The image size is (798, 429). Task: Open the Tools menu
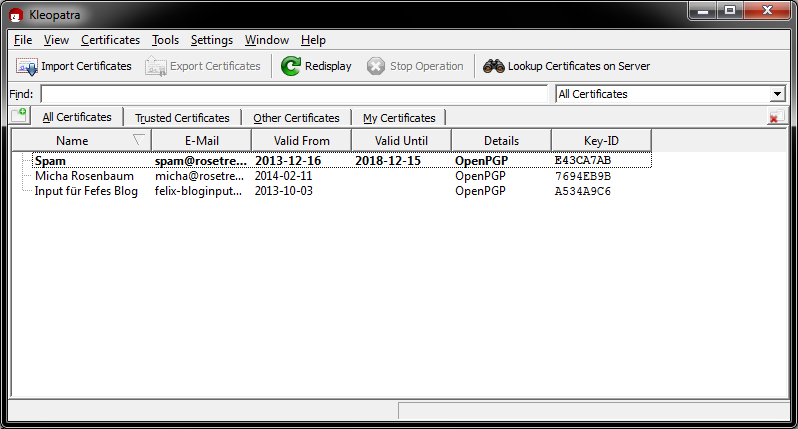point(165,40)
